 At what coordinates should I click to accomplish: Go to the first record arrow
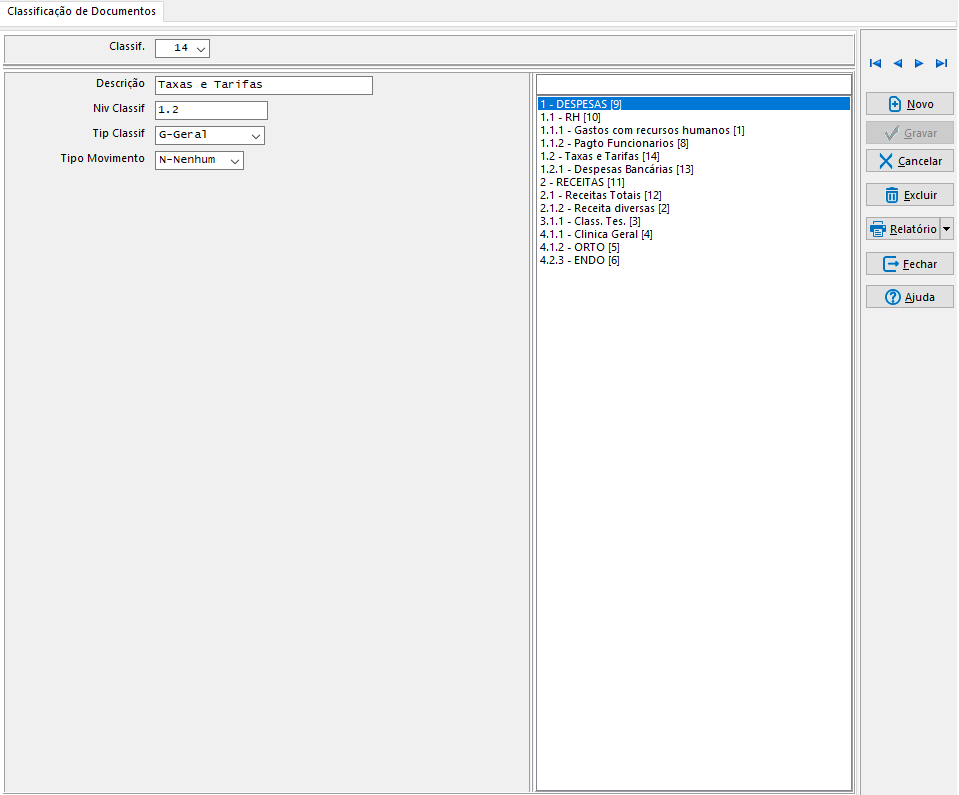(876, 63)
